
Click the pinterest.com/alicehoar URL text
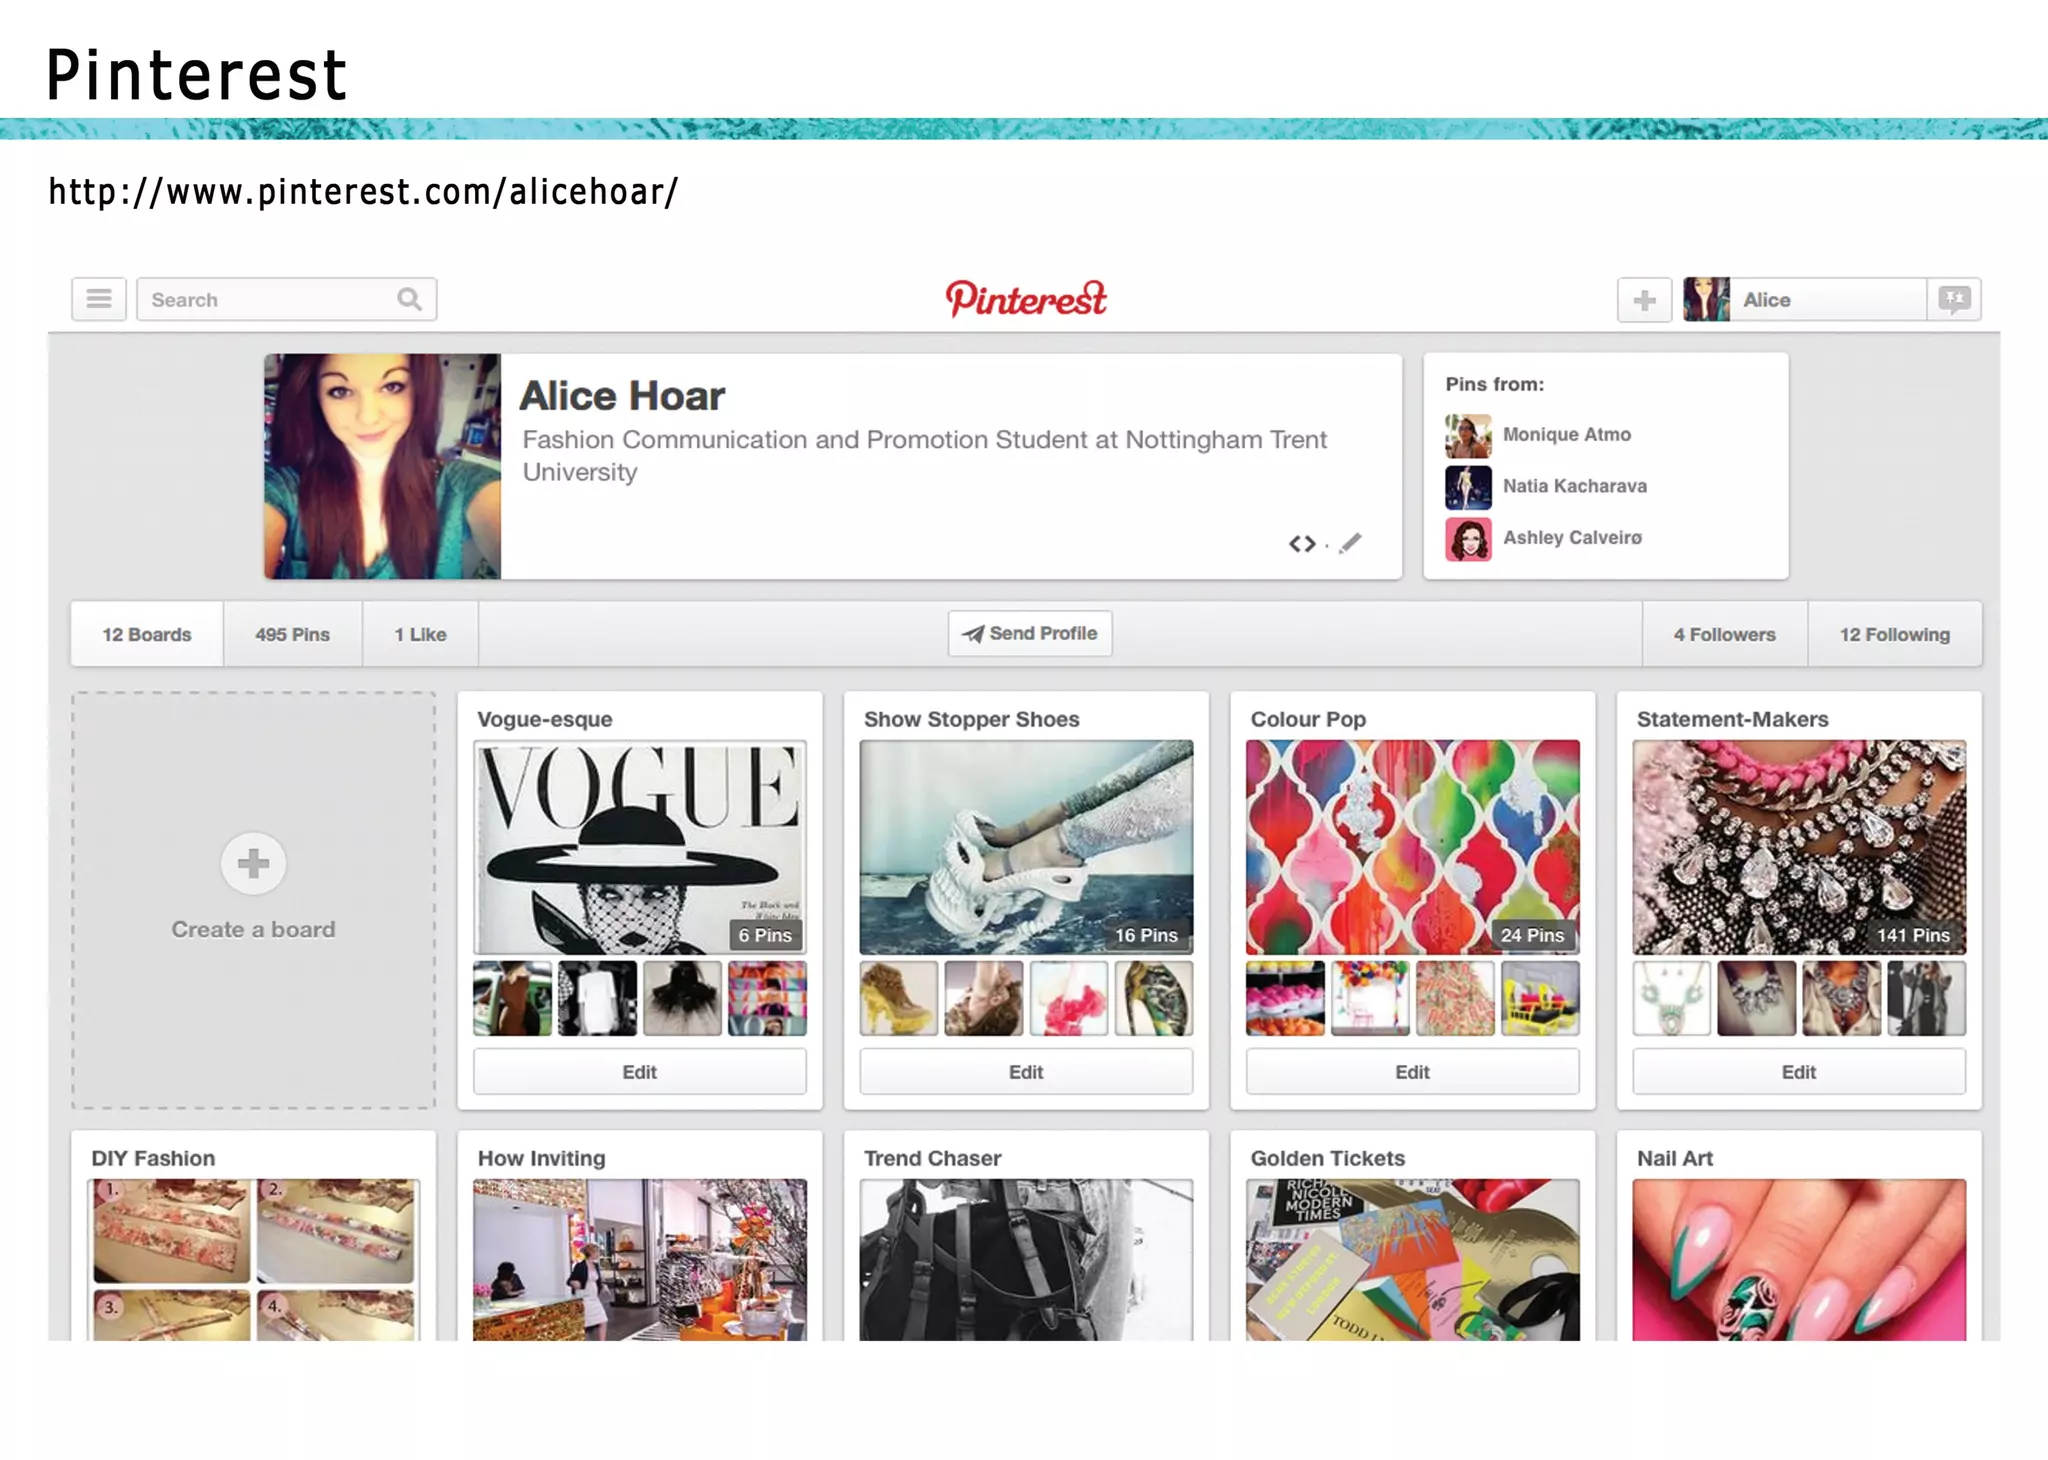click(363, 191)
